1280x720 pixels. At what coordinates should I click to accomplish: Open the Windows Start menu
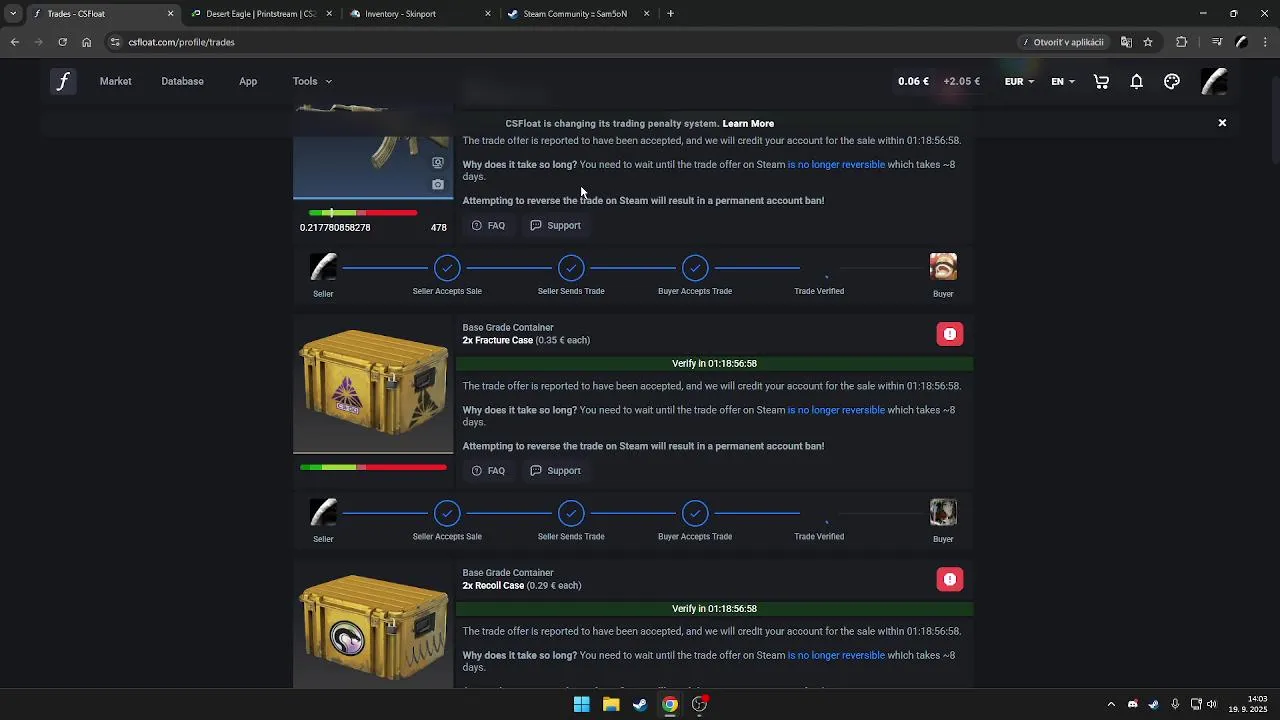(581, 704)
